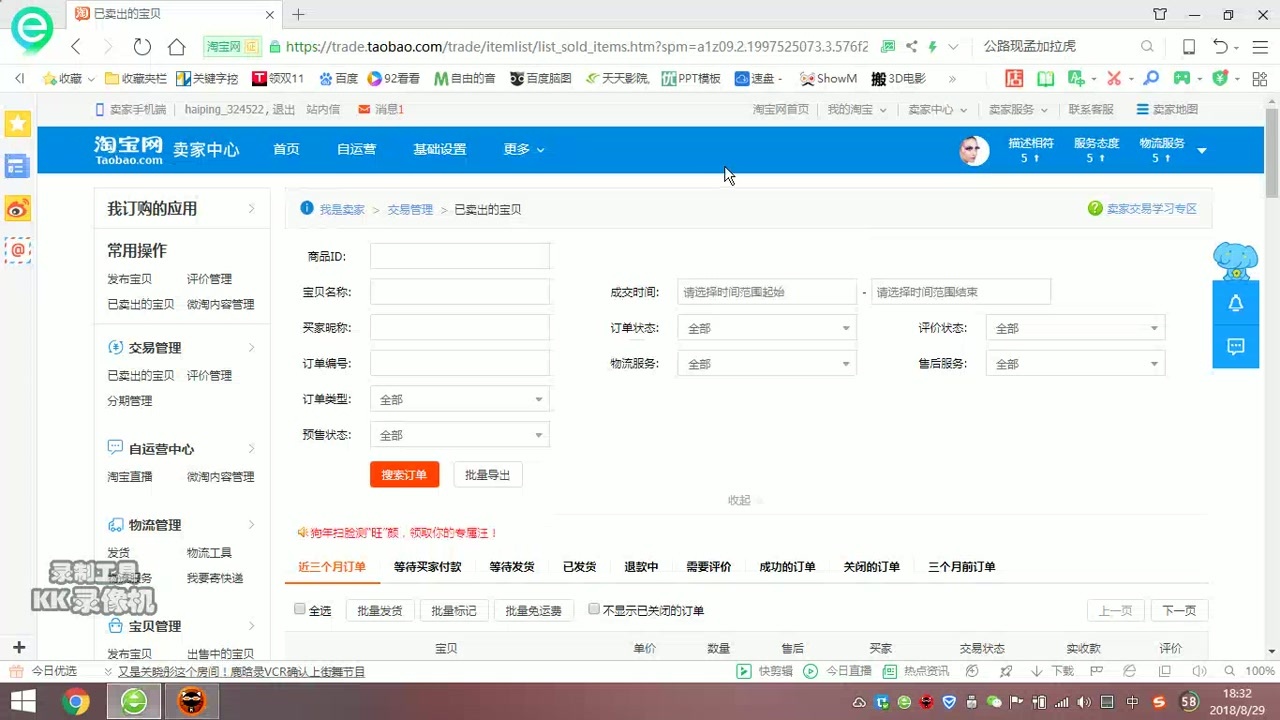1280x720 pixels.
Task: Open the 订单状态 dropdown
Action: tap(767, 328)
